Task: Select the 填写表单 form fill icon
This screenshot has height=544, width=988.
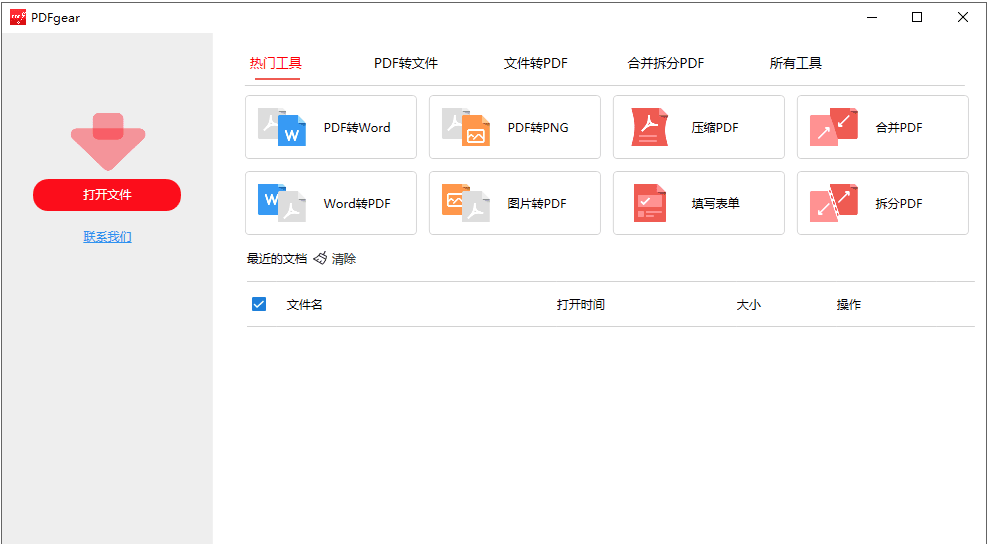Action: (649, 203)
